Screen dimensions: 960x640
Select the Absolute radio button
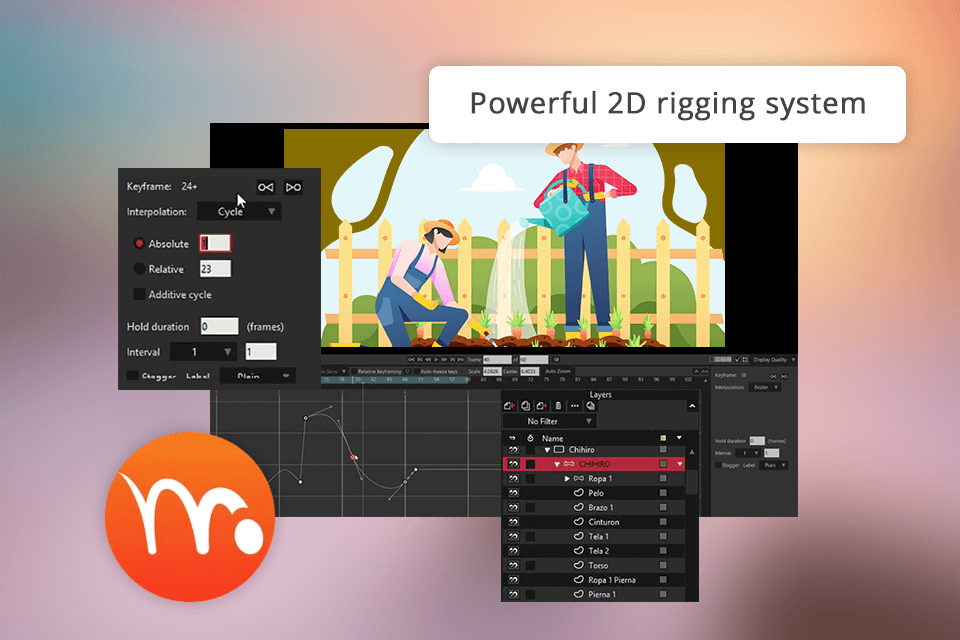point(139,243)
